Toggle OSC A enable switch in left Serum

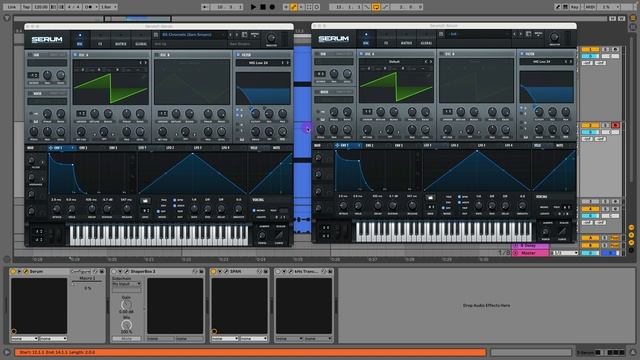(x=76, y=55)
